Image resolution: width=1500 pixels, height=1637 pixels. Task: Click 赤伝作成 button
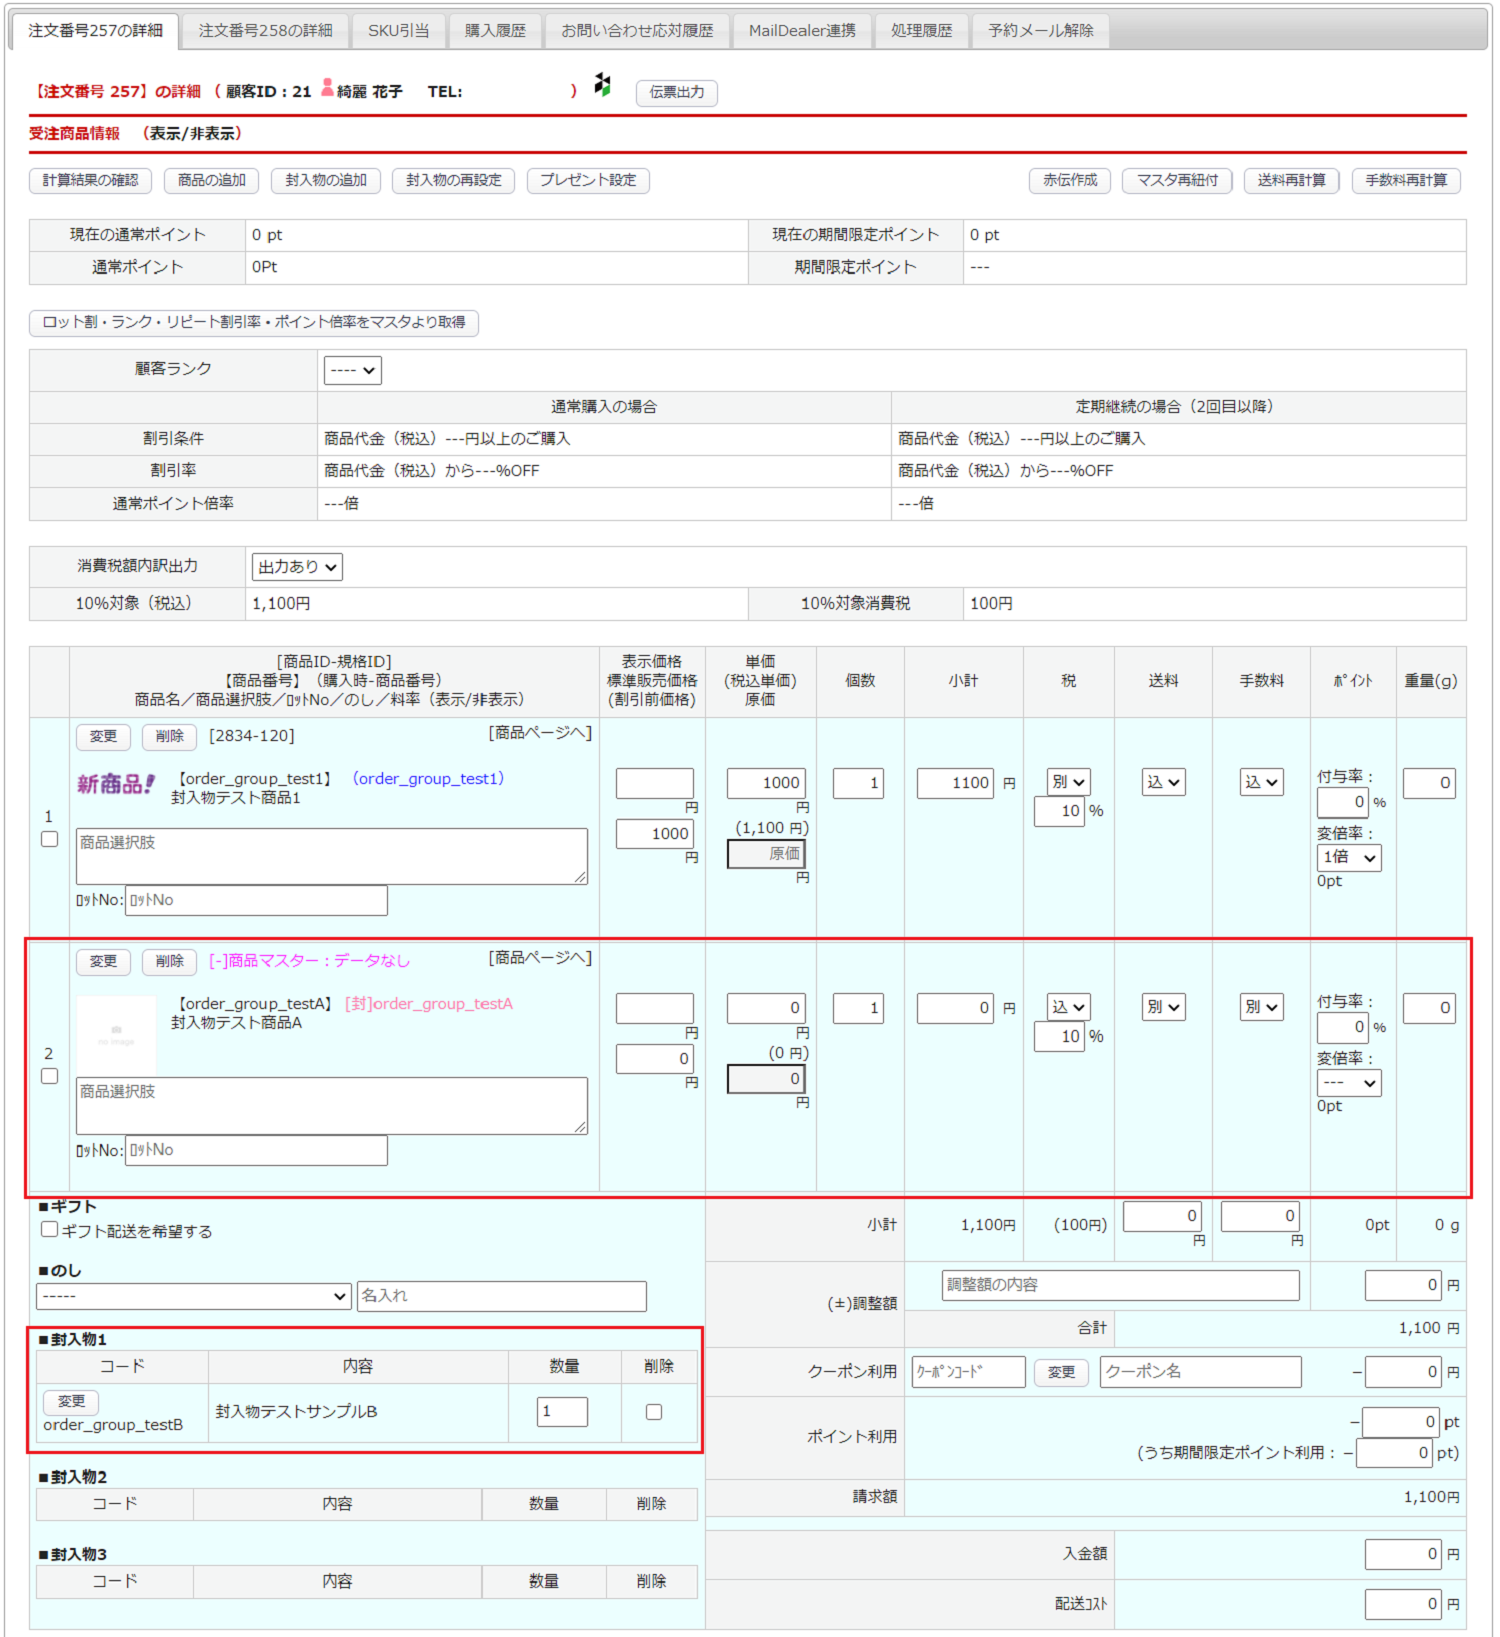1070,180
